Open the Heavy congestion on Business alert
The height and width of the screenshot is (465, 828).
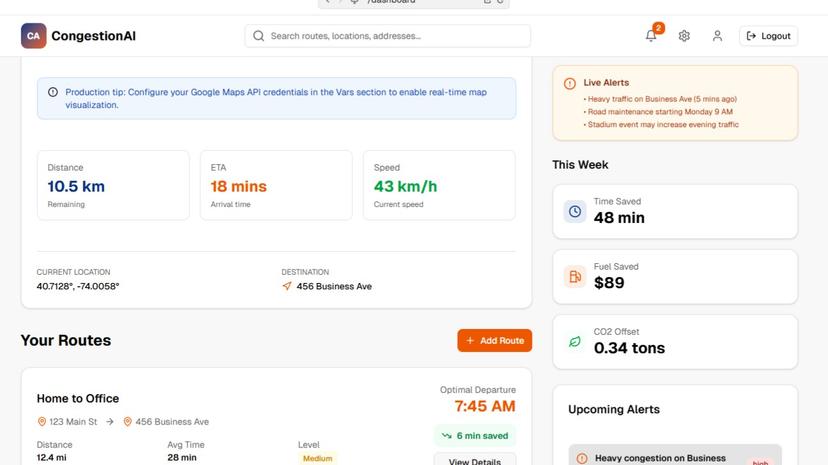click(660, 458)
